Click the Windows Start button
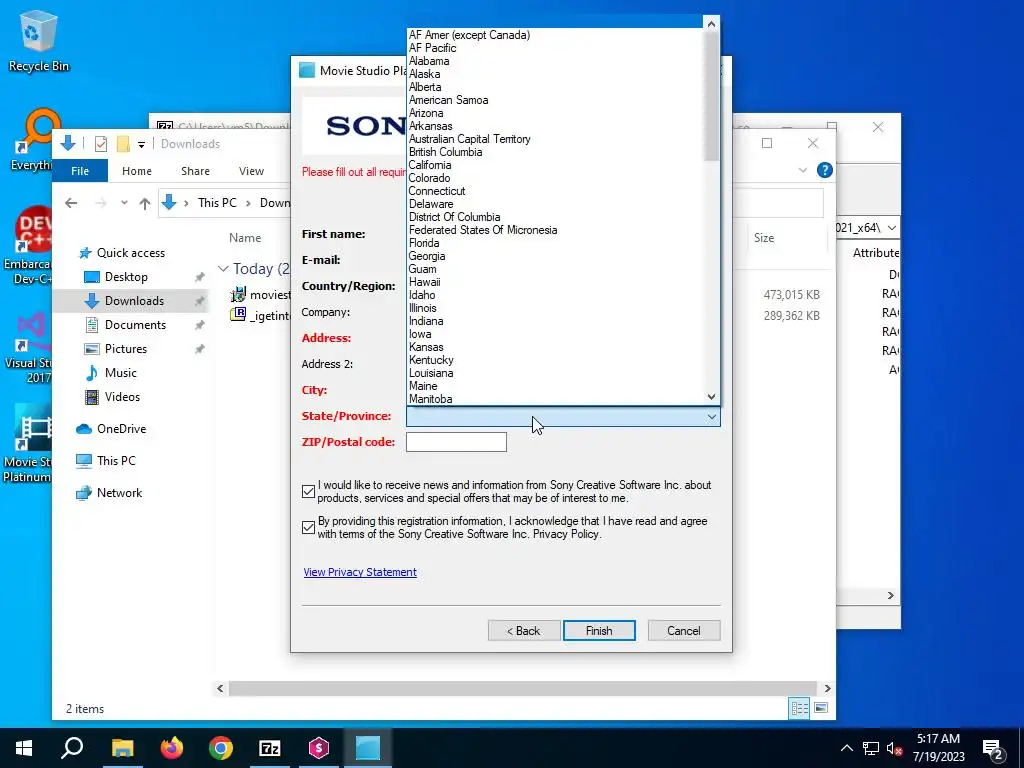This screenshot has height=768, width=1024. (x=24, y=748)
